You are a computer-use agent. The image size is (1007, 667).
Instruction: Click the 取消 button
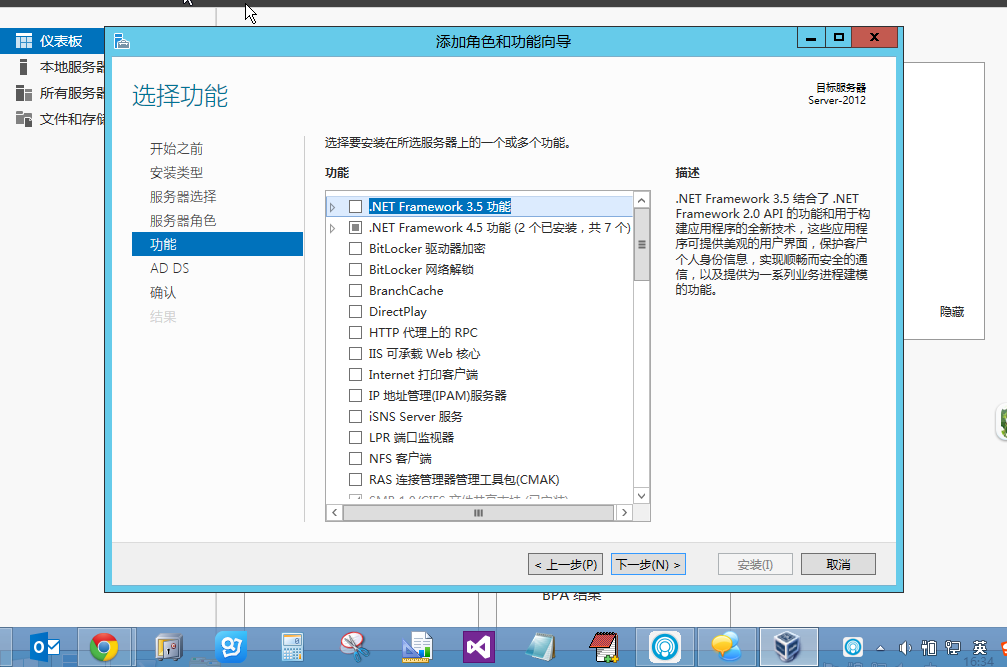[x=838, y=564]
